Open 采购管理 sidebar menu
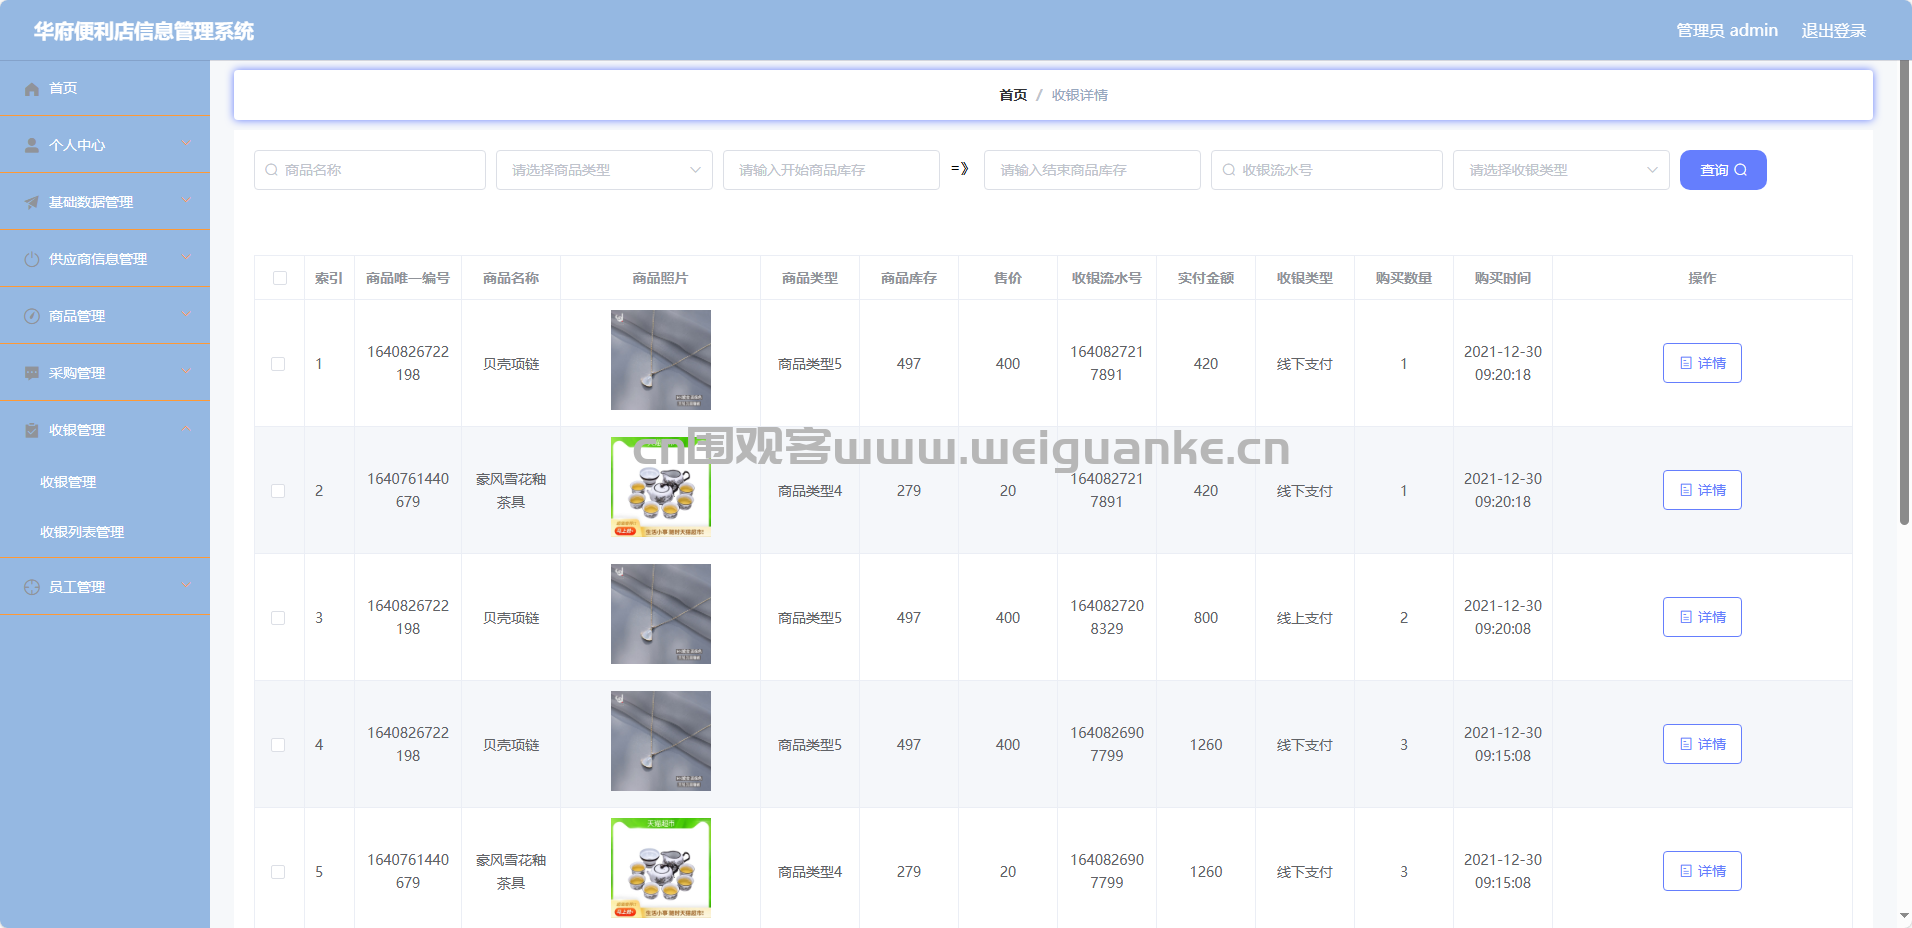This screenshot has height=928, width=1912. (105, 373)
